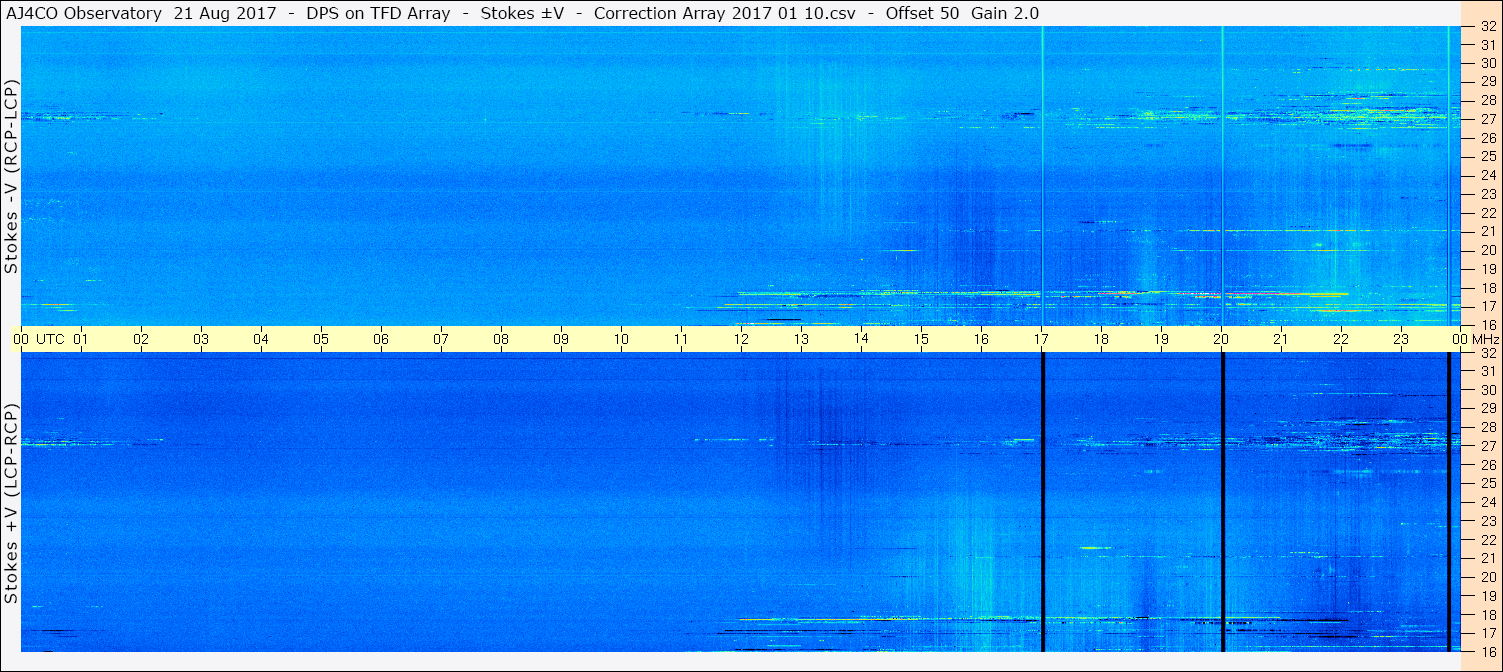Select the "Stokes ±V" header text
This screenshot has height=672, width=1503.
pos(523,13)
